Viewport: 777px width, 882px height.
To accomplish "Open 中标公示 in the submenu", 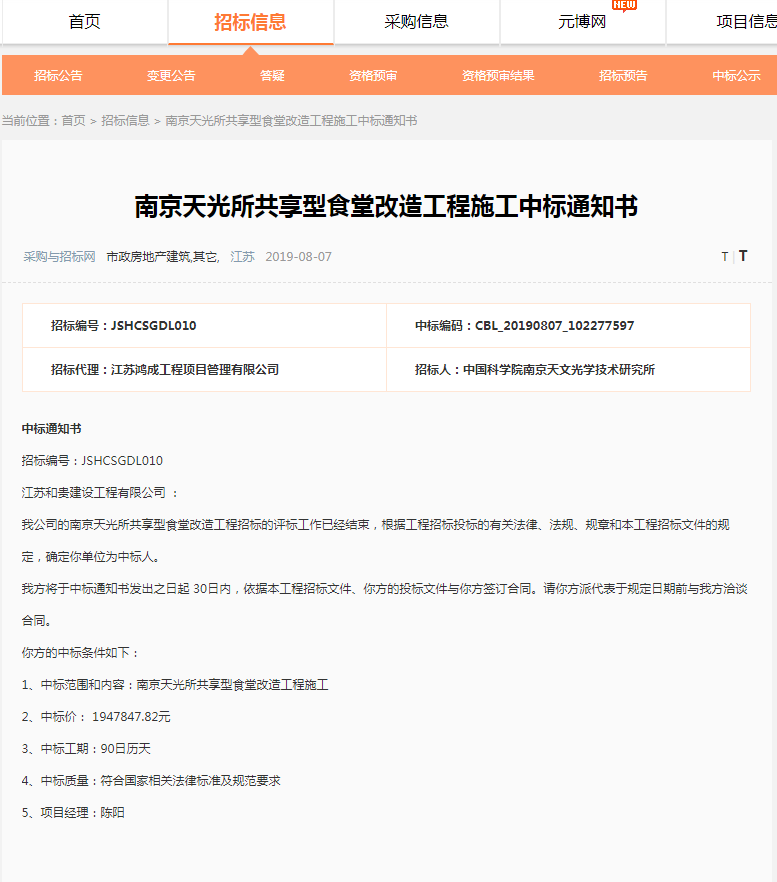I will (736, 76).
